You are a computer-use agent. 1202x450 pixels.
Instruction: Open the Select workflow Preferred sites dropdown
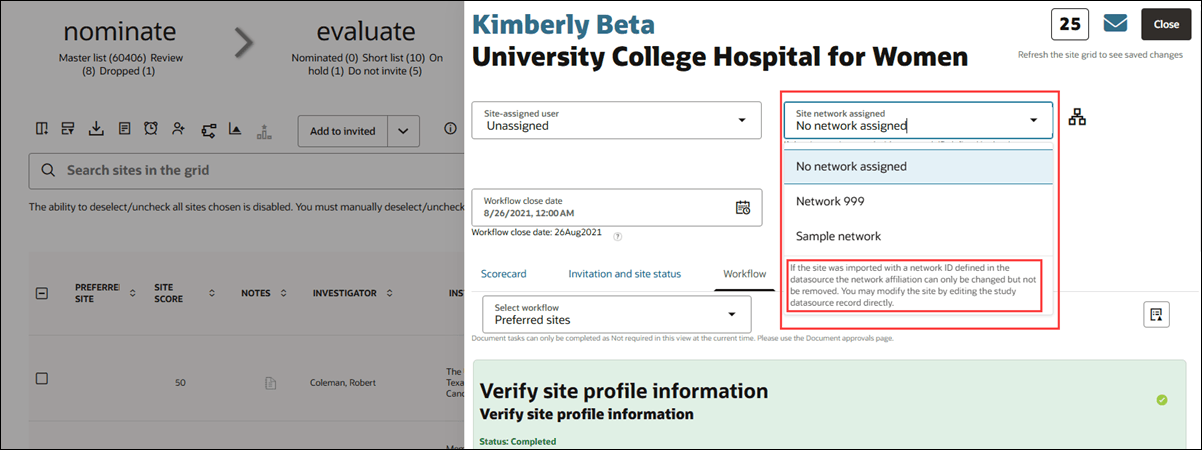coord(616,314)
